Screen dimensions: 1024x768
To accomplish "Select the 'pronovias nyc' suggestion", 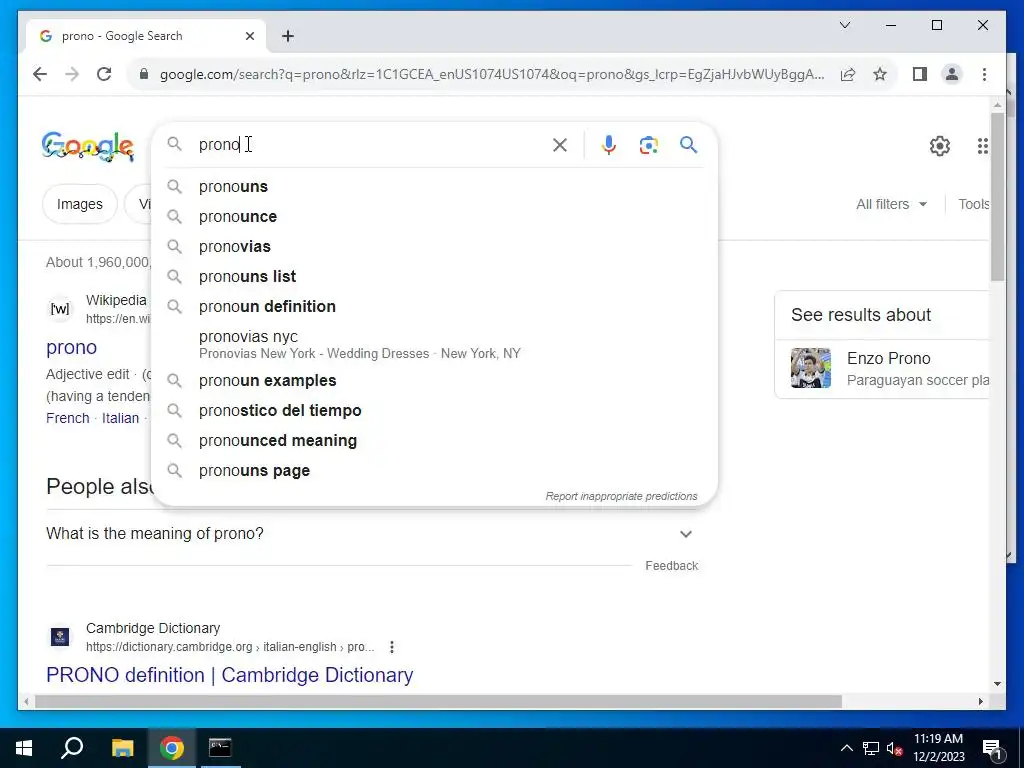I will click(434, 344).
